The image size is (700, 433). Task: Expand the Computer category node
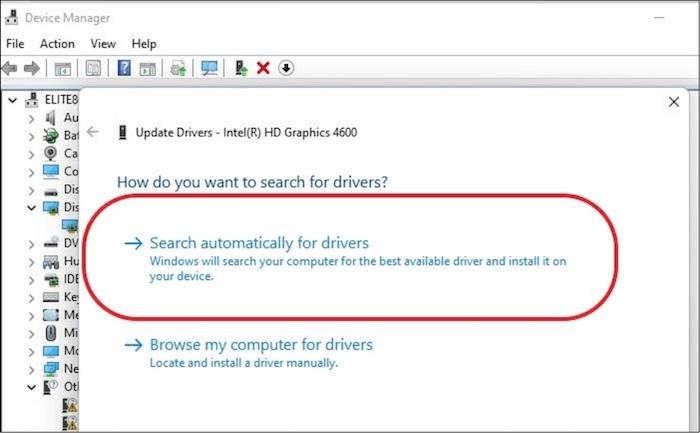(x=31, y=172)
